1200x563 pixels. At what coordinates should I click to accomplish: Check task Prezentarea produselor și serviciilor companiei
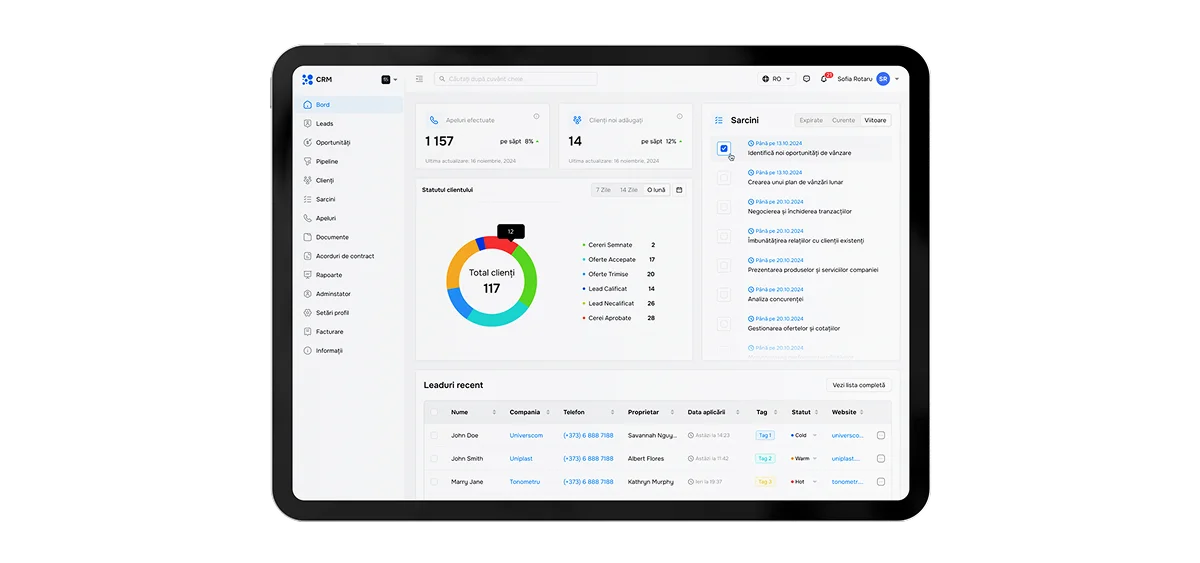724,265
